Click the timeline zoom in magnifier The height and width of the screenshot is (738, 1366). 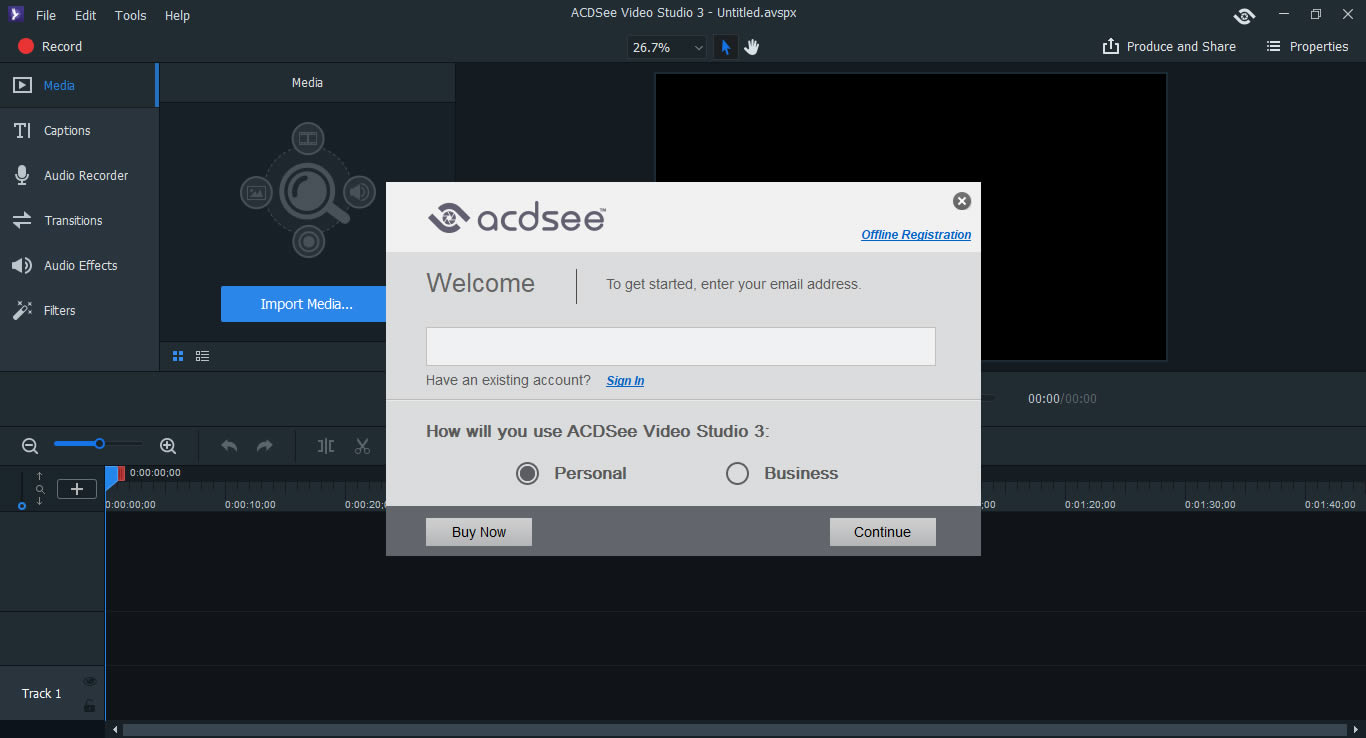click(168, 446)
